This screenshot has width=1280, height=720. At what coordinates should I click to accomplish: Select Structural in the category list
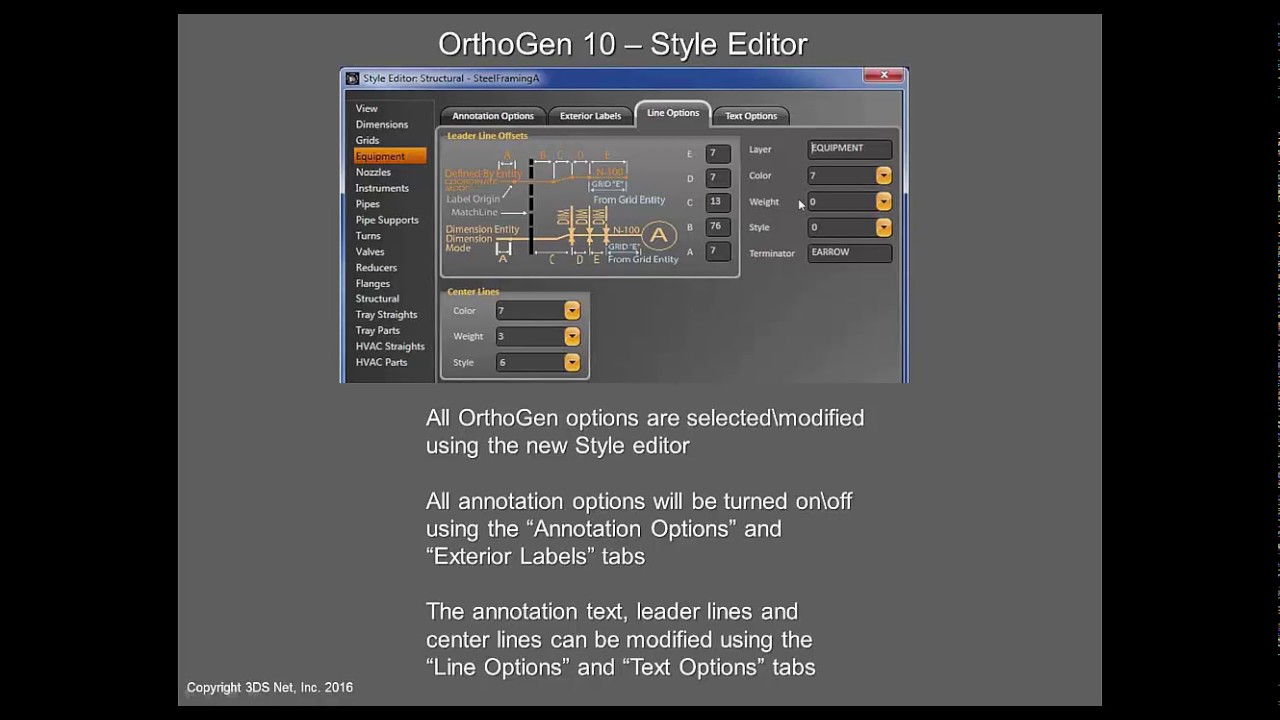[x=377, y=299]
